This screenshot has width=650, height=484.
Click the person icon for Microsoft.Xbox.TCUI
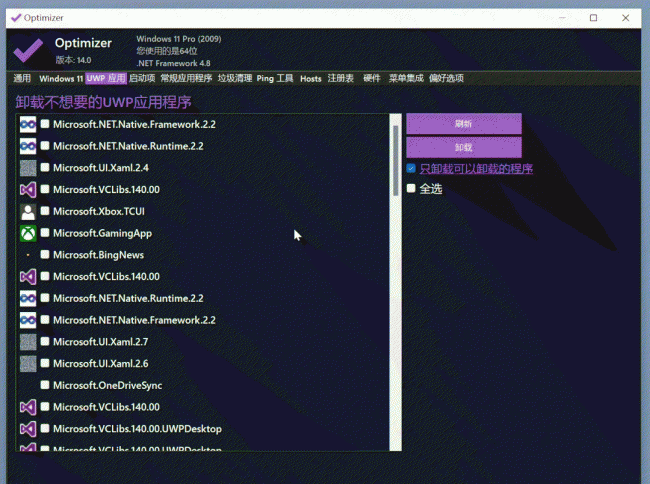[28, 211]
